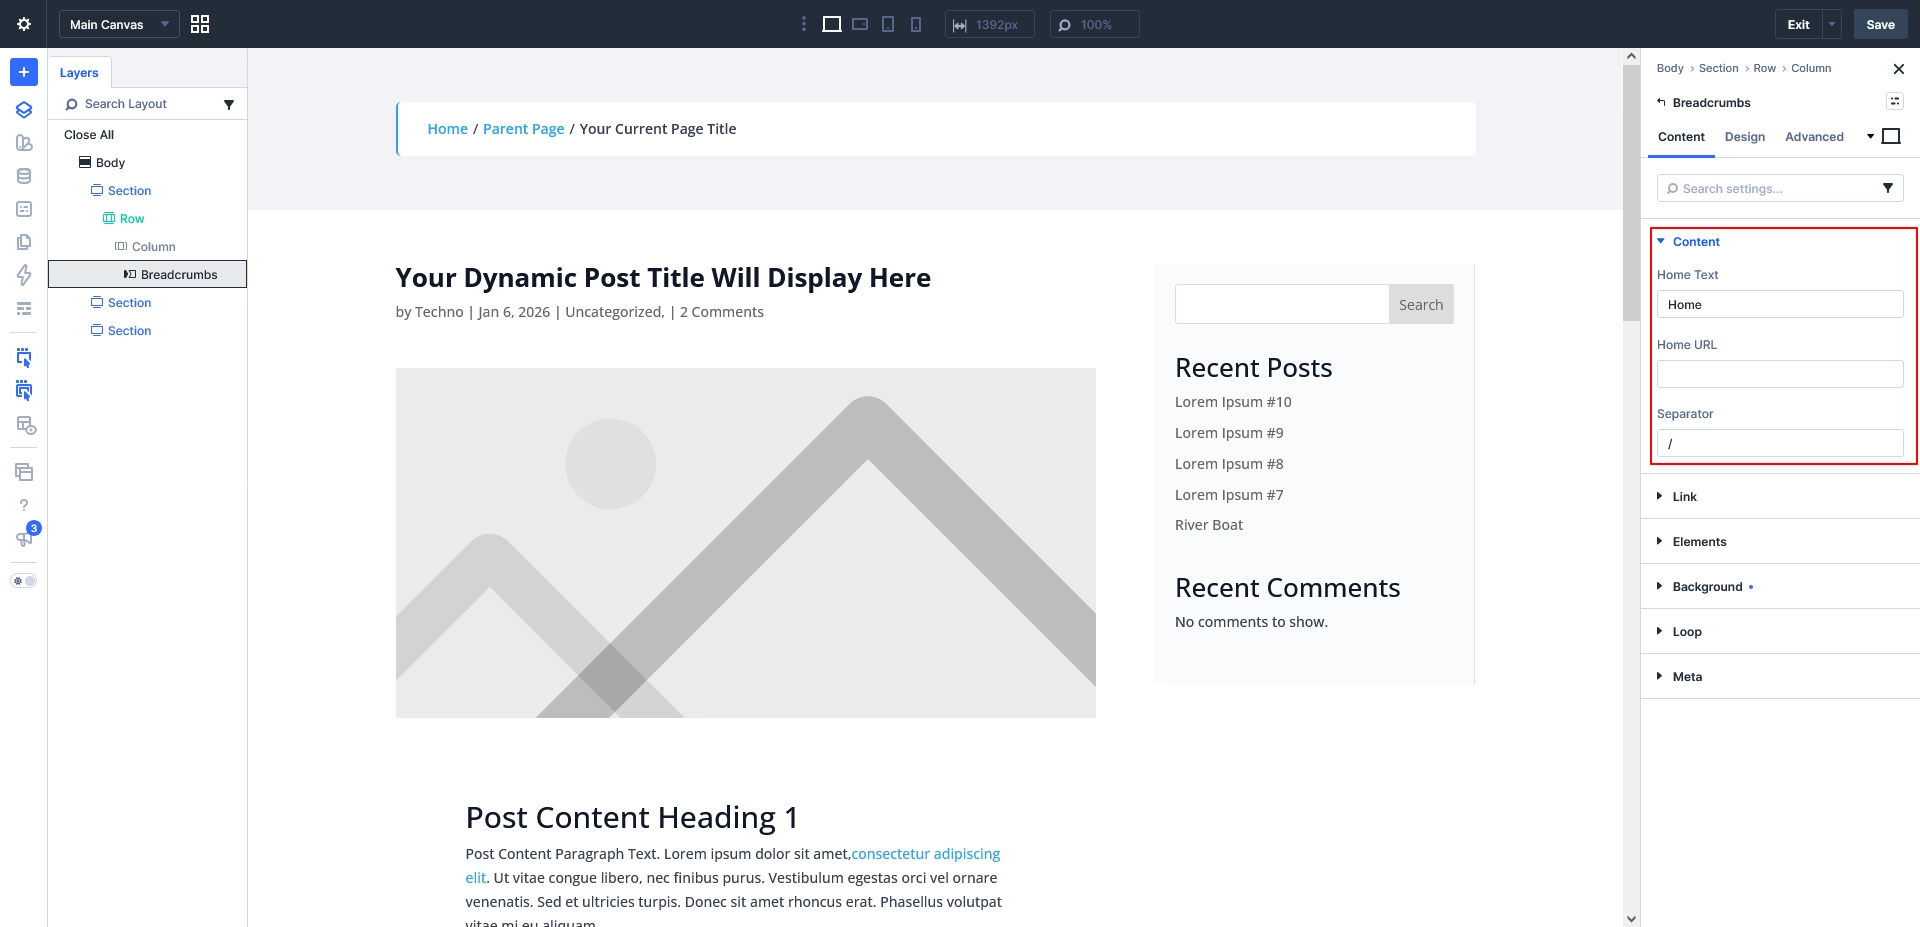Click the lightning bolt quick actions icon

point(24,275)
